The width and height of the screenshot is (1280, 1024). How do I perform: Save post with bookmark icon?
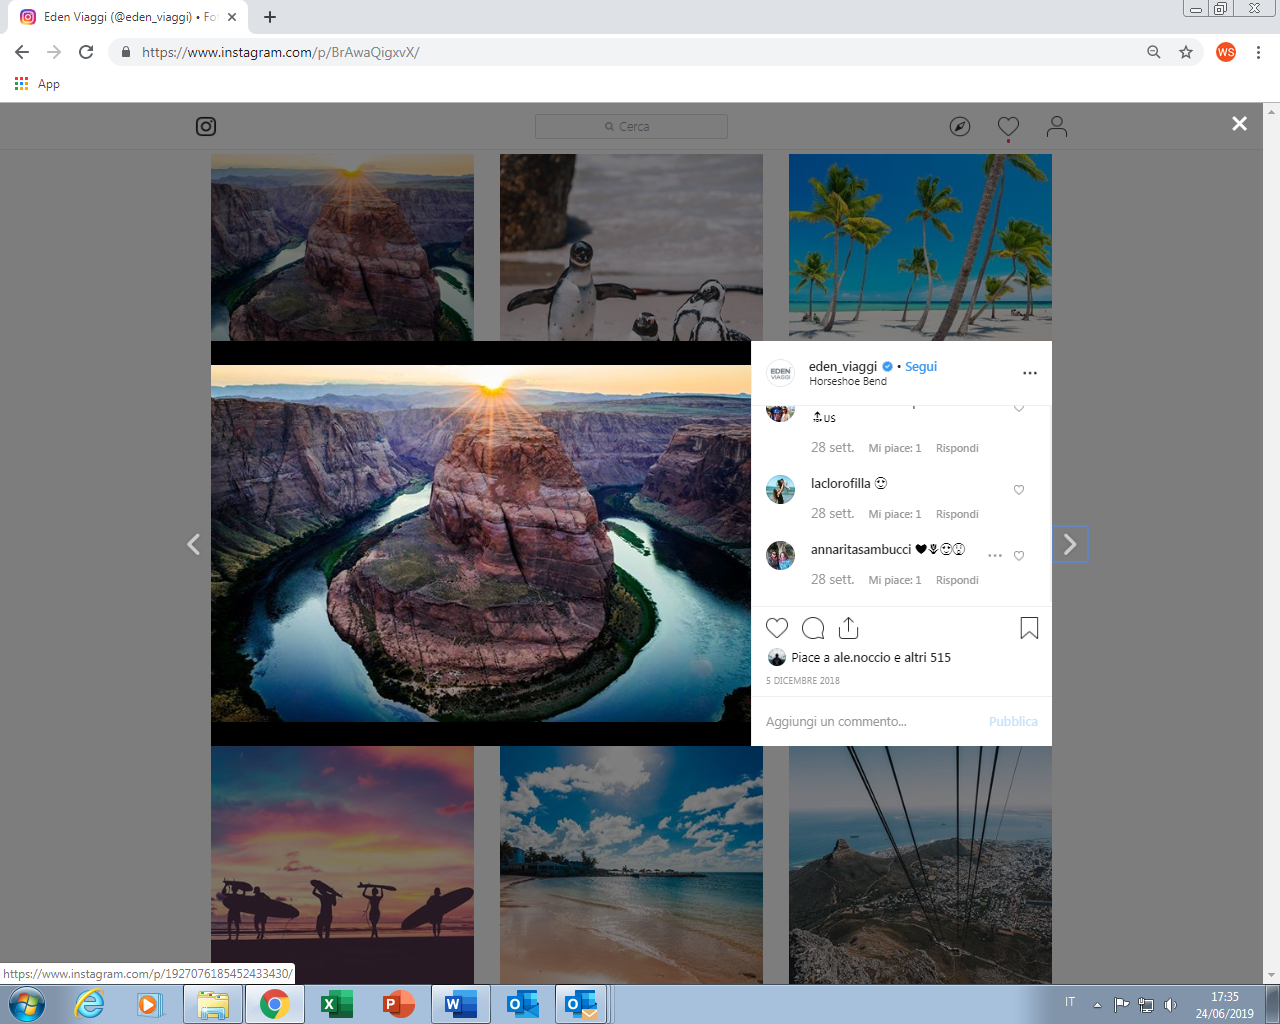[x=1029, y=628]
